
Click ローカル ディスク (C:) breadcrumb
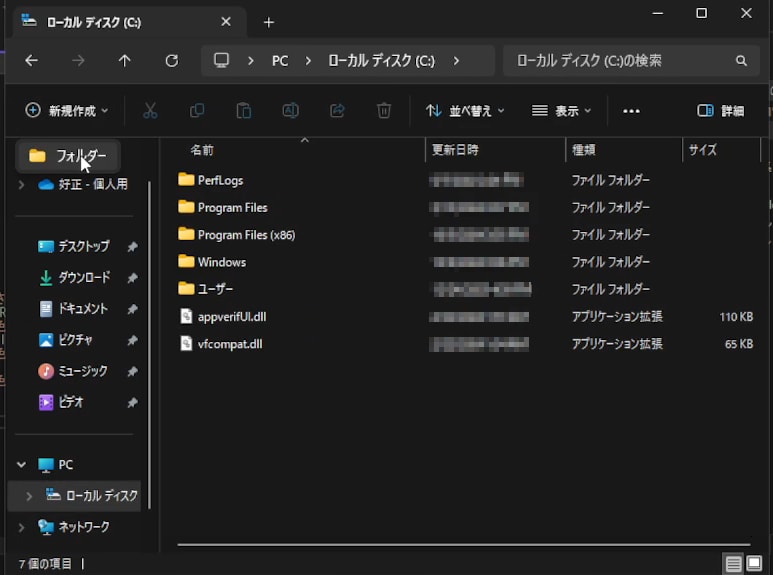click(382, 61)
